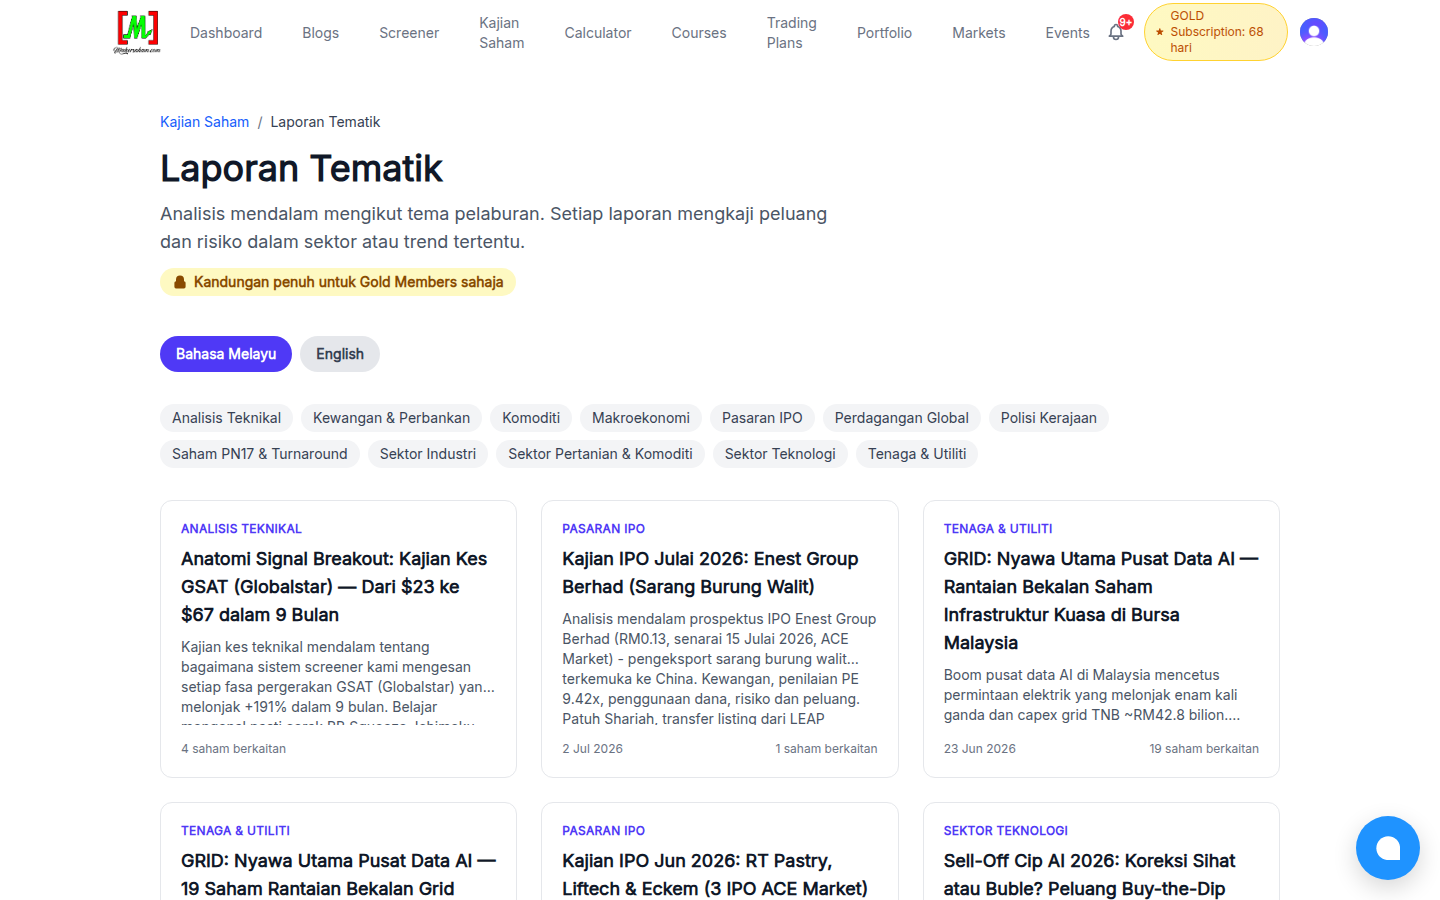The width and height of the screenshot is (1440, 900).
Task: Click '4 saham berkaitan' text
Action: pos(233,749)
